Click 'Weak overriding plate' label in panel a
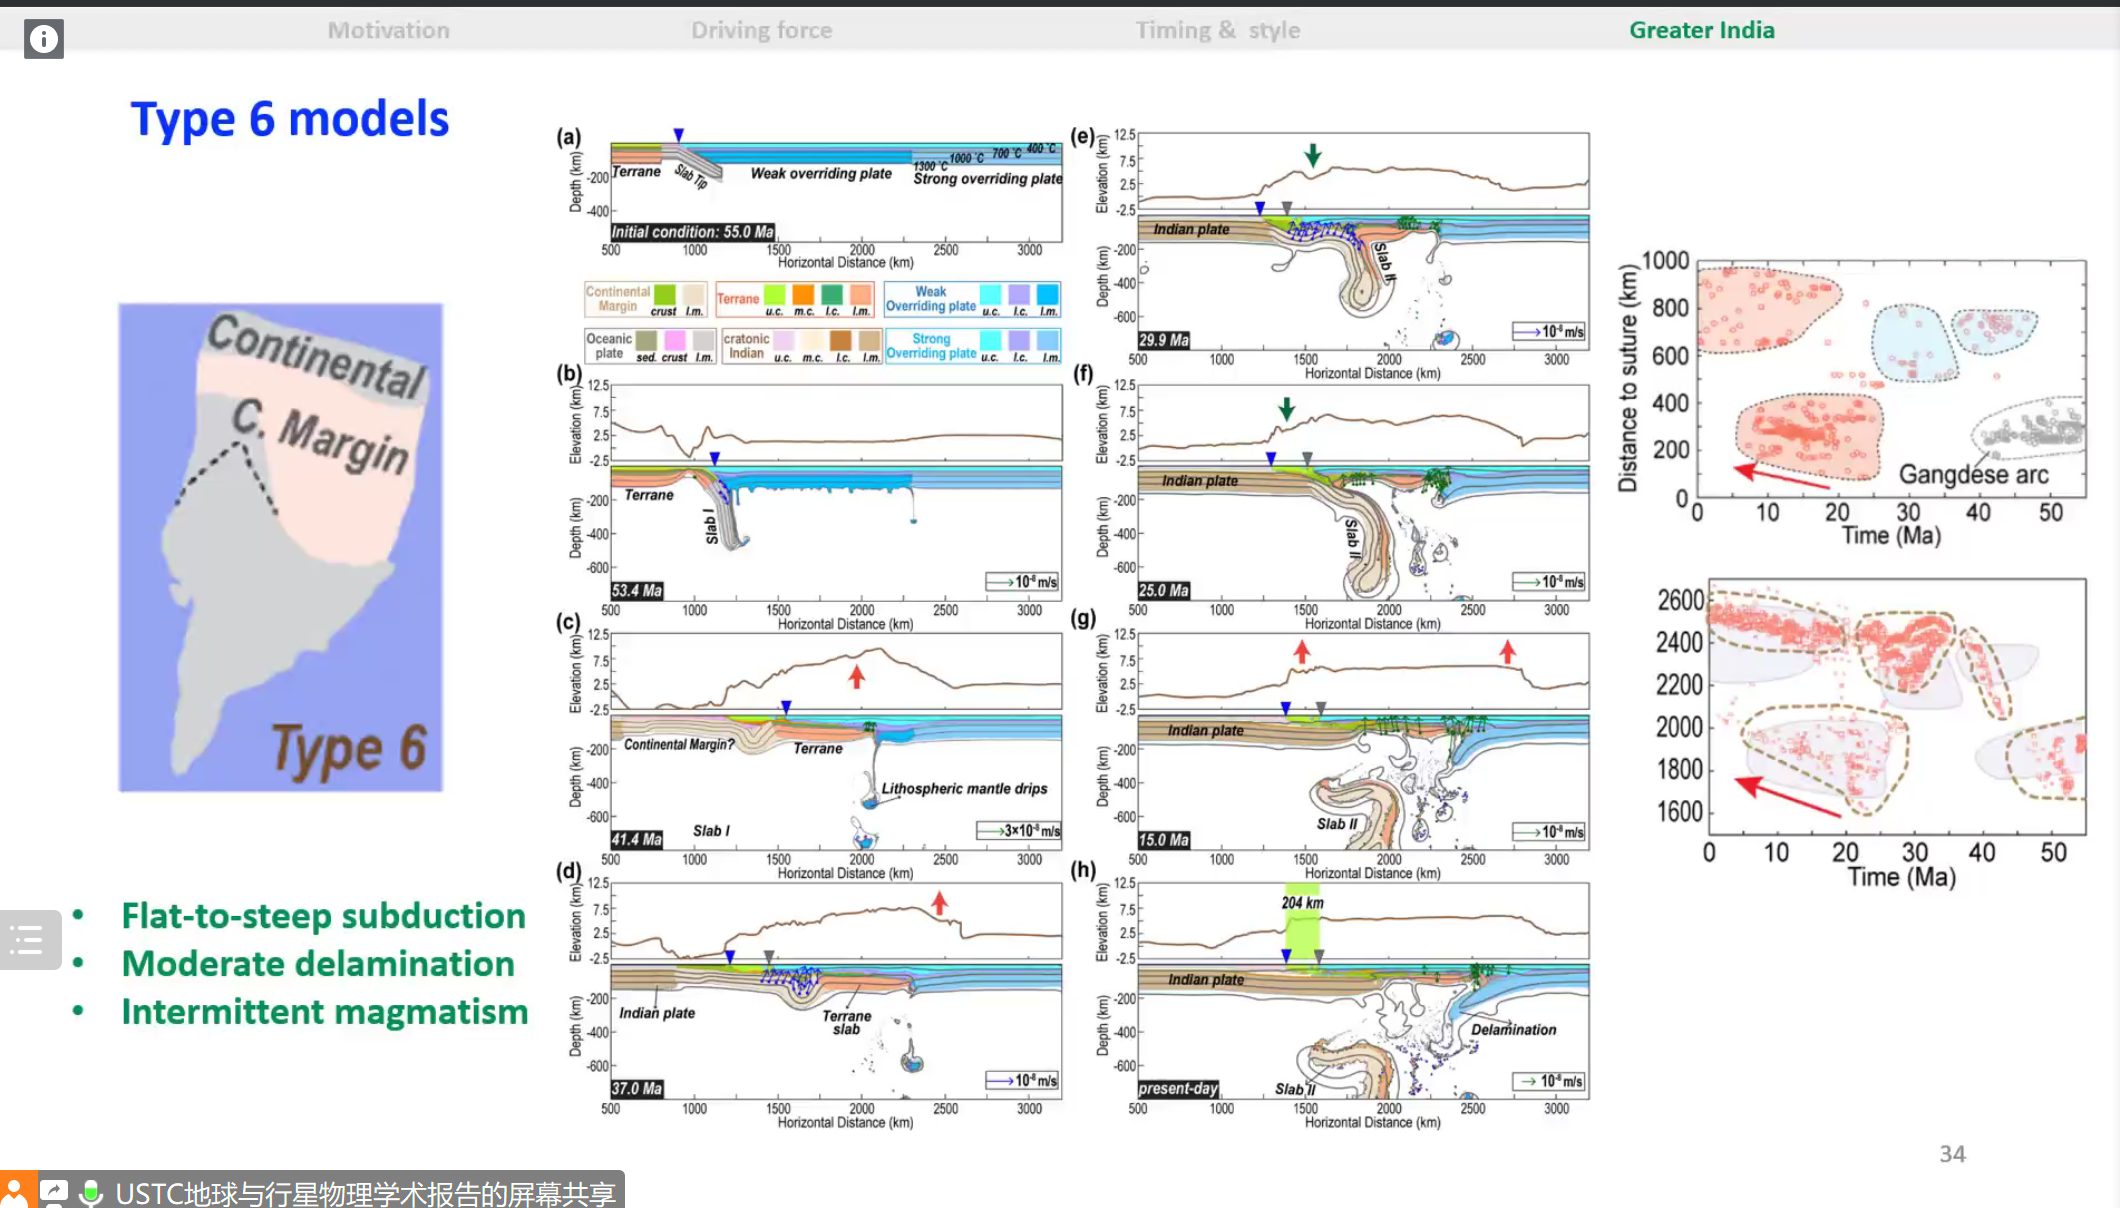Viewport: 2120px width, 1208px height. click(821, 173)
